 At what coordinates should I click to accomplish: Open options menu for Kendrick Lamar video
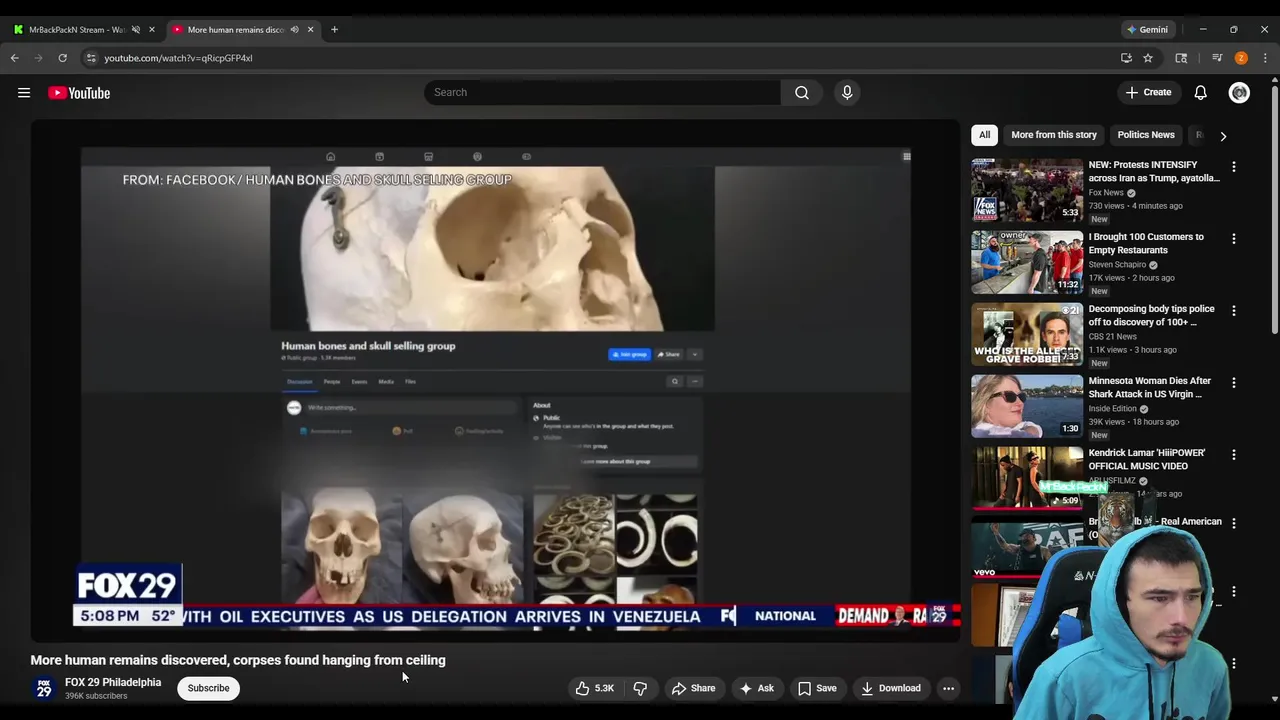[1233, 455]
